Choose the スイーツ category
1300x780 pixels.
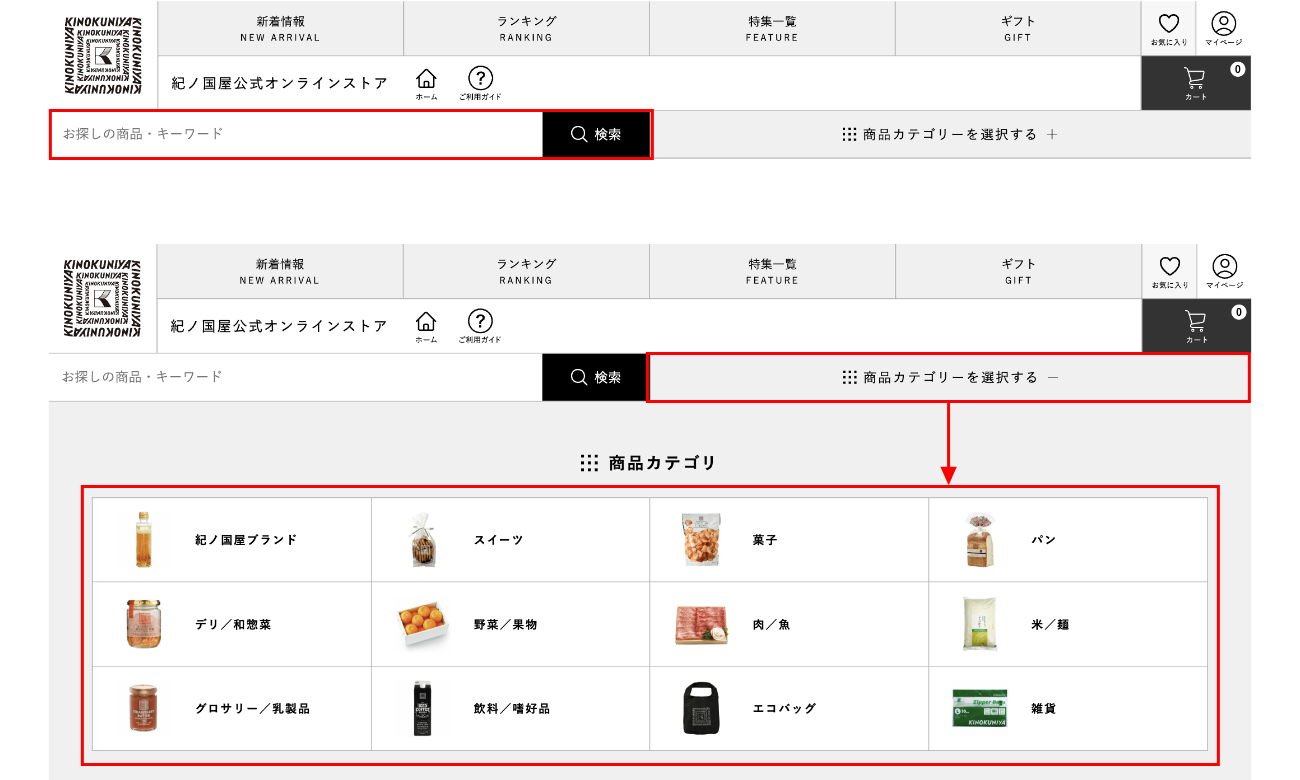point(498,540)
